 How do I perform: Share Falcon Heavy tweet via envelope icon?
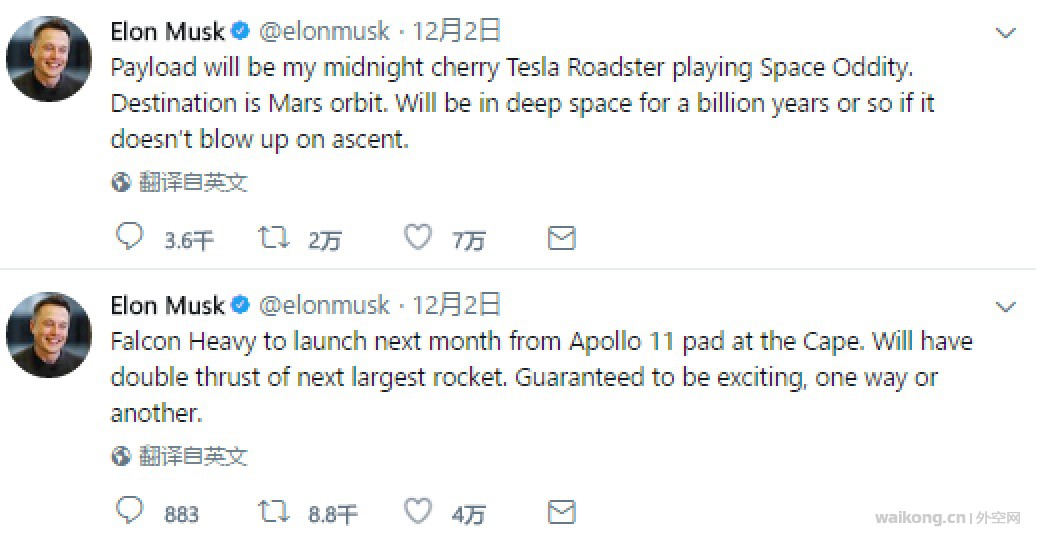[x=561, y=513]
